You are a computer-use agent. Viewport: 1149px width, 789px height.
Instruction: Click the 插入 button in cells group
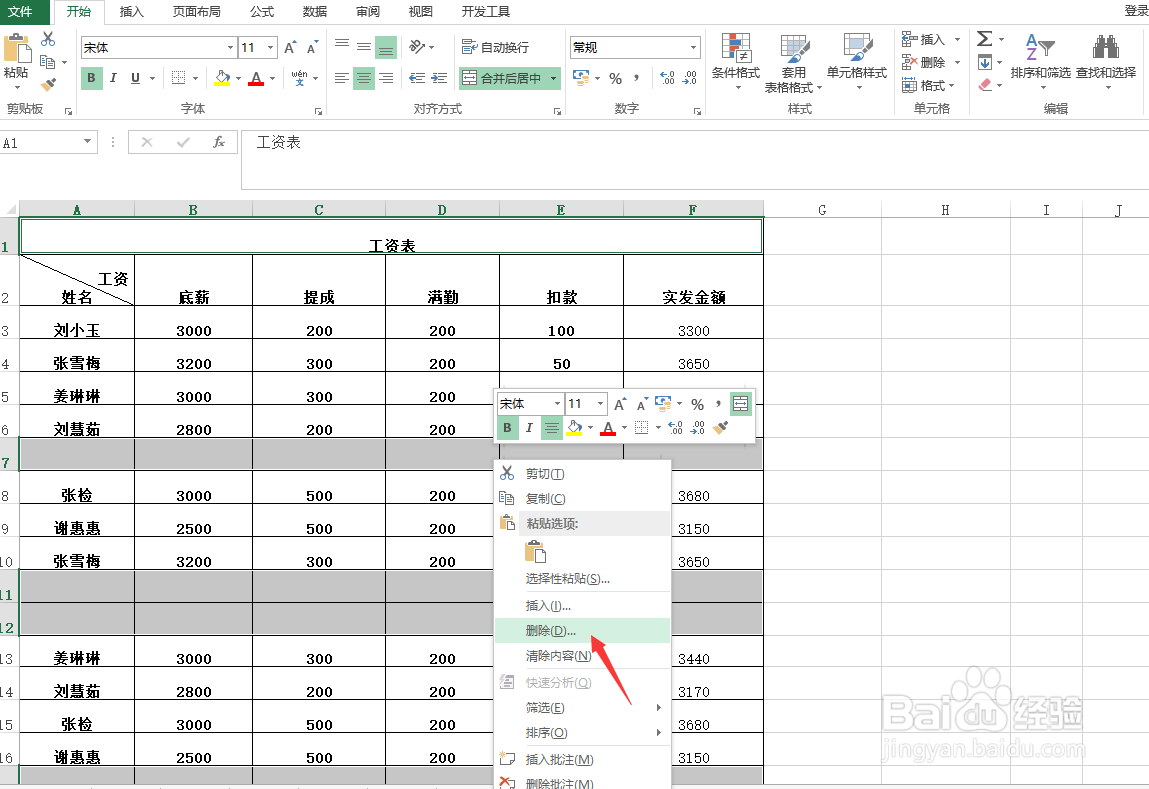(x=924, y=40)
